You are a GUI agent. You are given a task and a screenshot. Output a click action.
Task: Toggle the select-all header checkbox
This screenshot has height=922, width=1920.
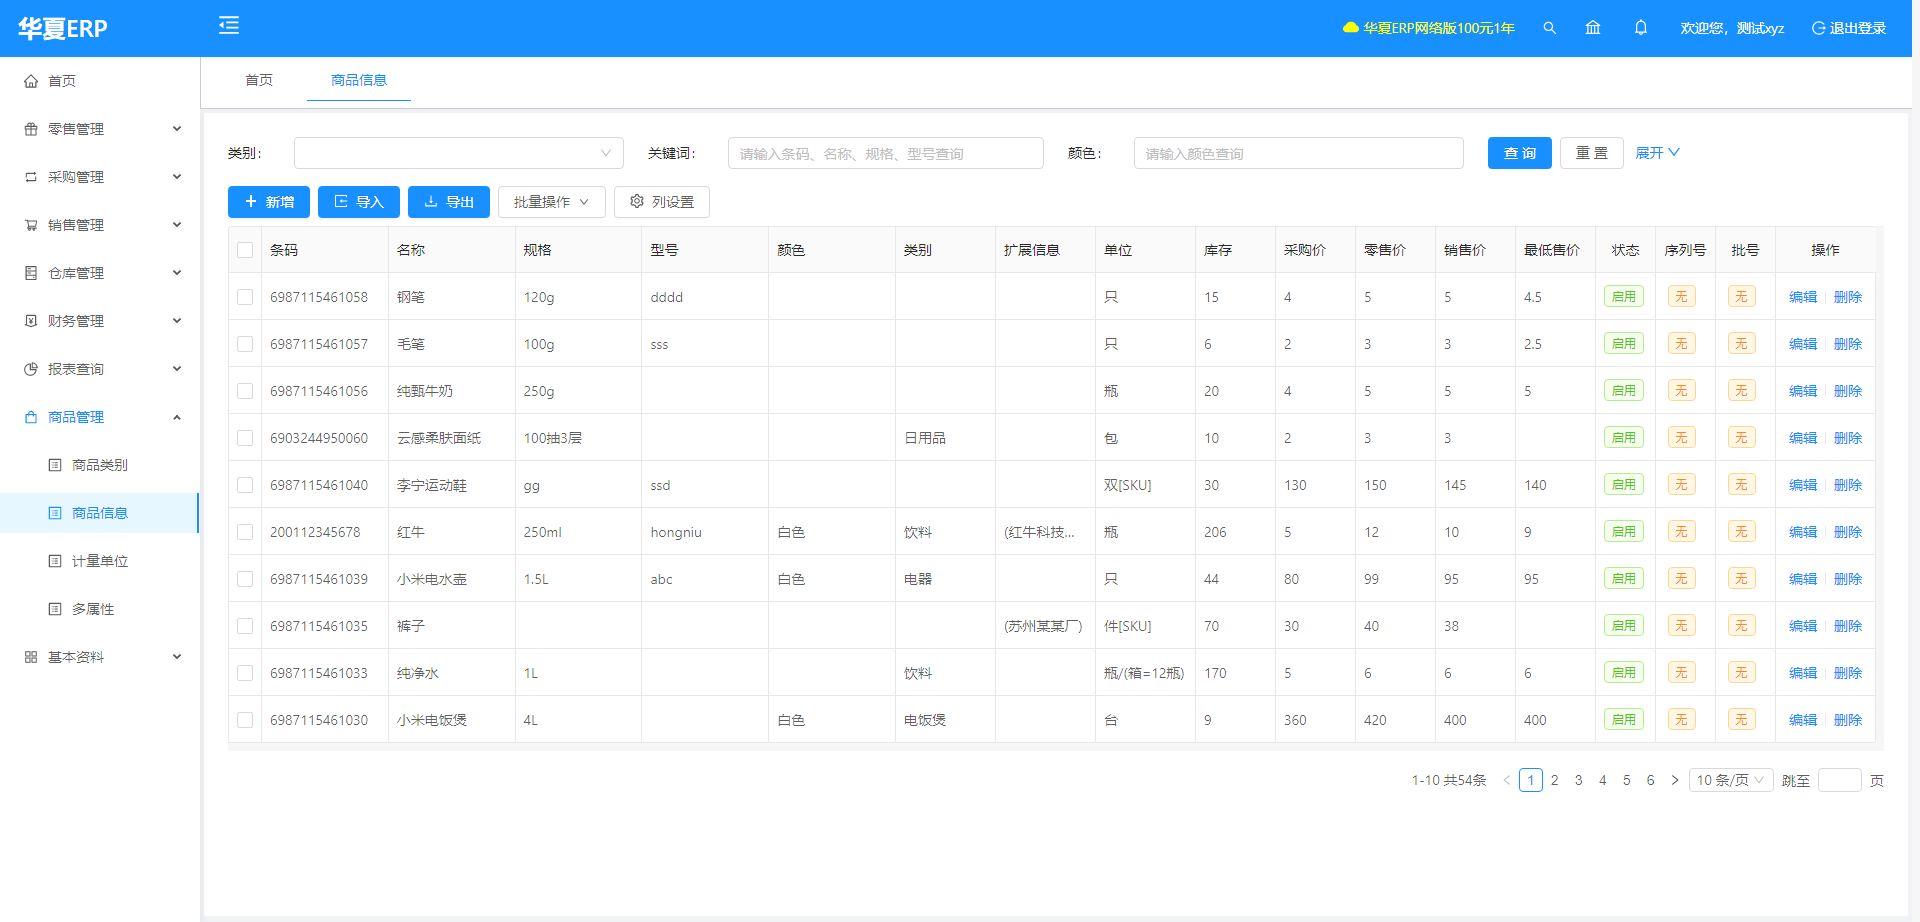pos(245,250)
